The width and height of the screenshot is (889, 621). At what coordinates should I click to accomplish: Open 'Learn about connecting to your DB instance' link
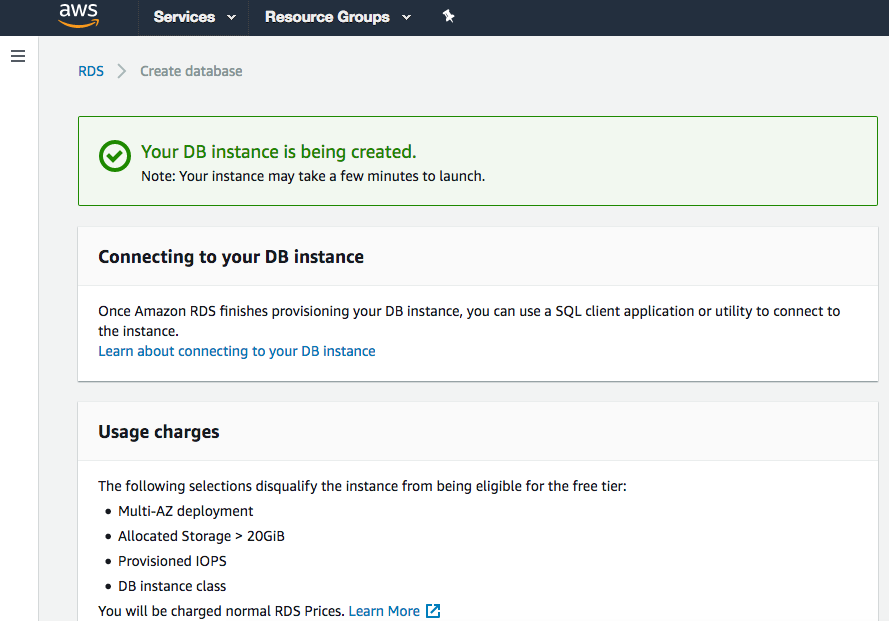click(x=237, y=351)
